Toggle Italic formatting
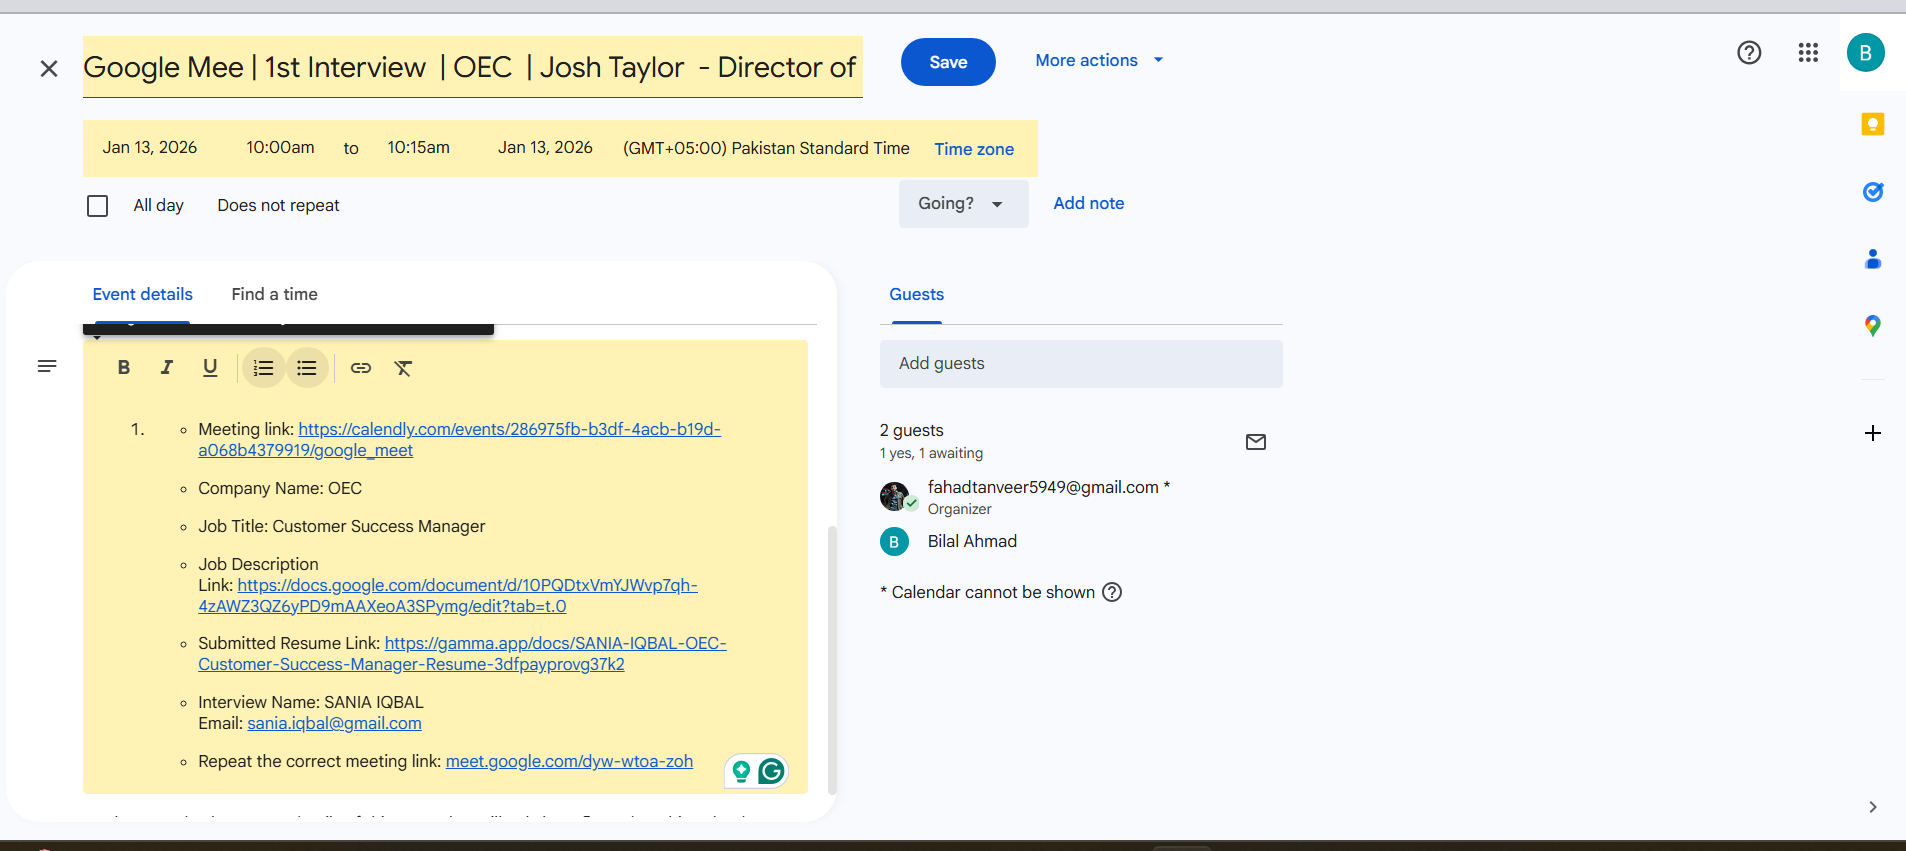This screenshot has width=1906, height=851. tap(167, 368)
